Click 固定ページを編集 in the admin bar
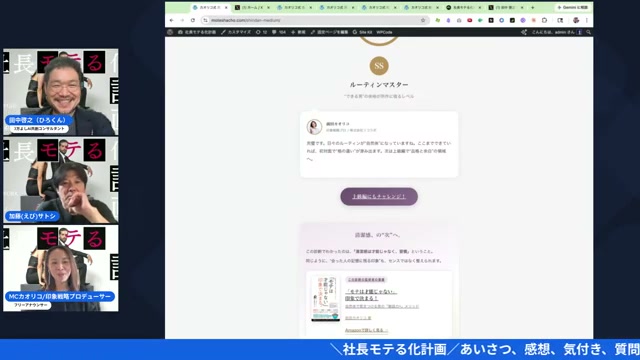The image size is (640, 360). pos(329,32)
